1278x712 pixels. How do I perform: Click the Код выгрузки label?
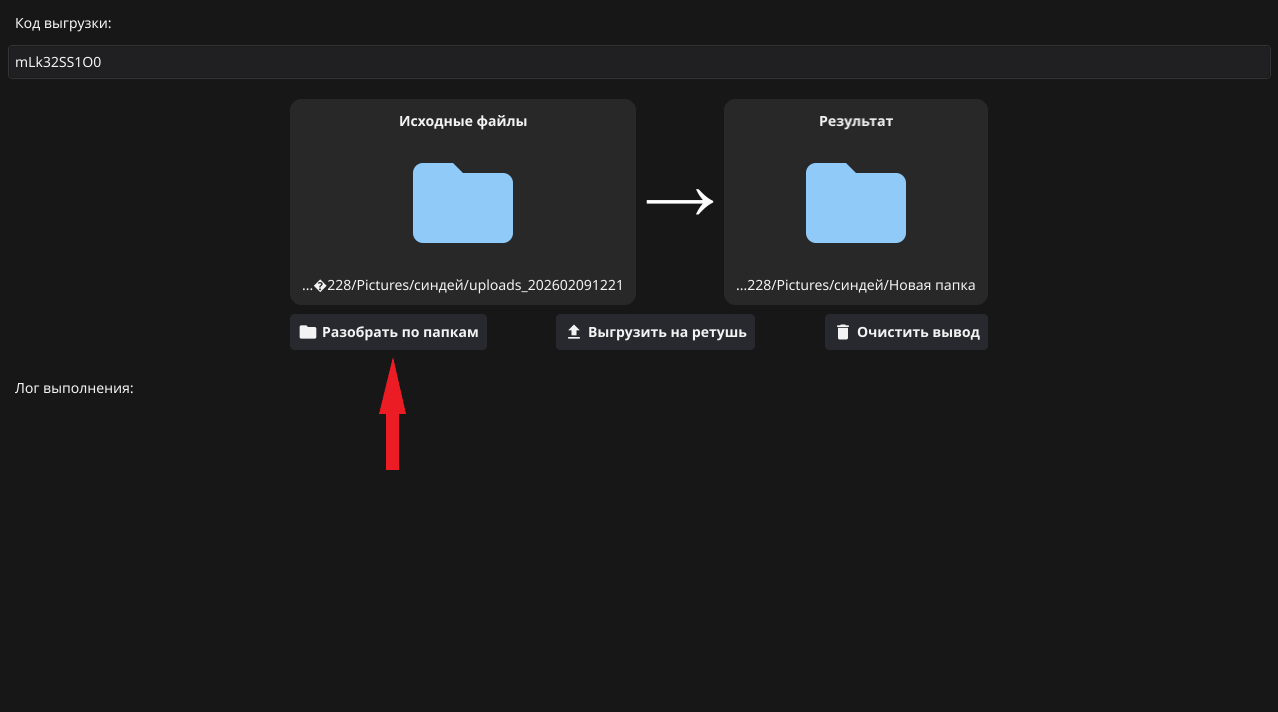click(63, 23)
